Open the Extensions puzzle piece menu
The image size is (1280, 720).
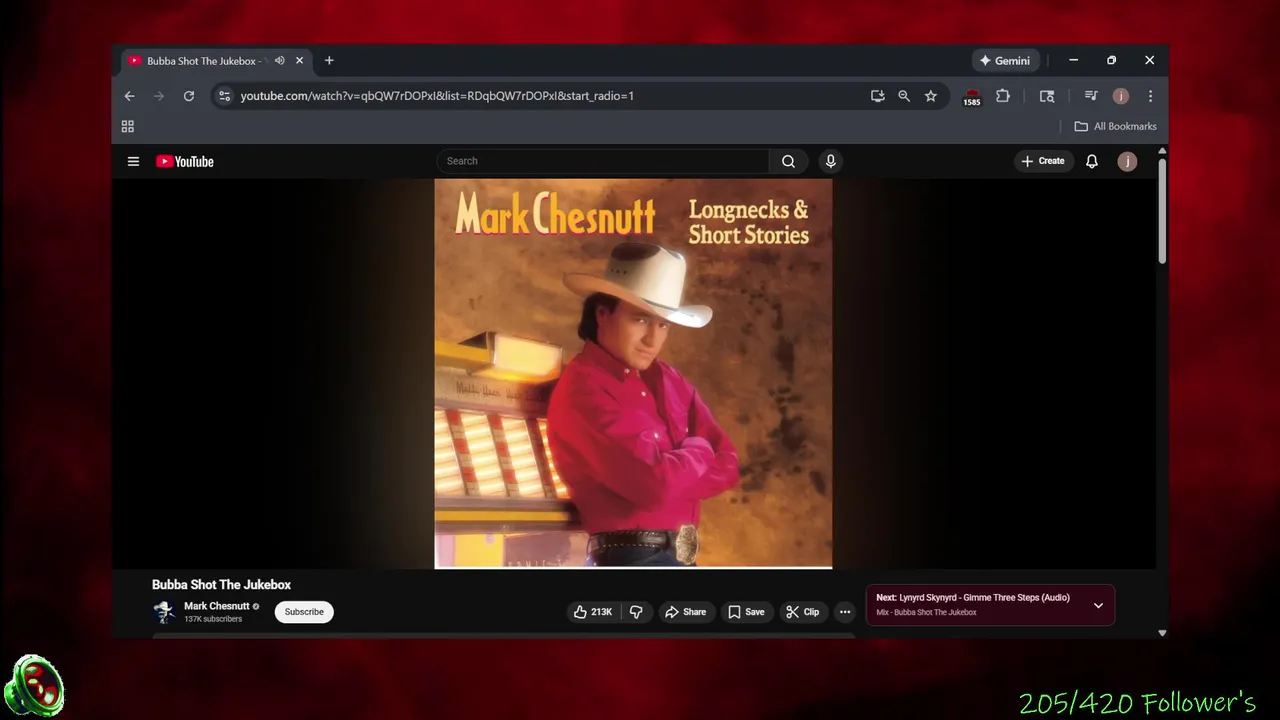(1003, 96)
